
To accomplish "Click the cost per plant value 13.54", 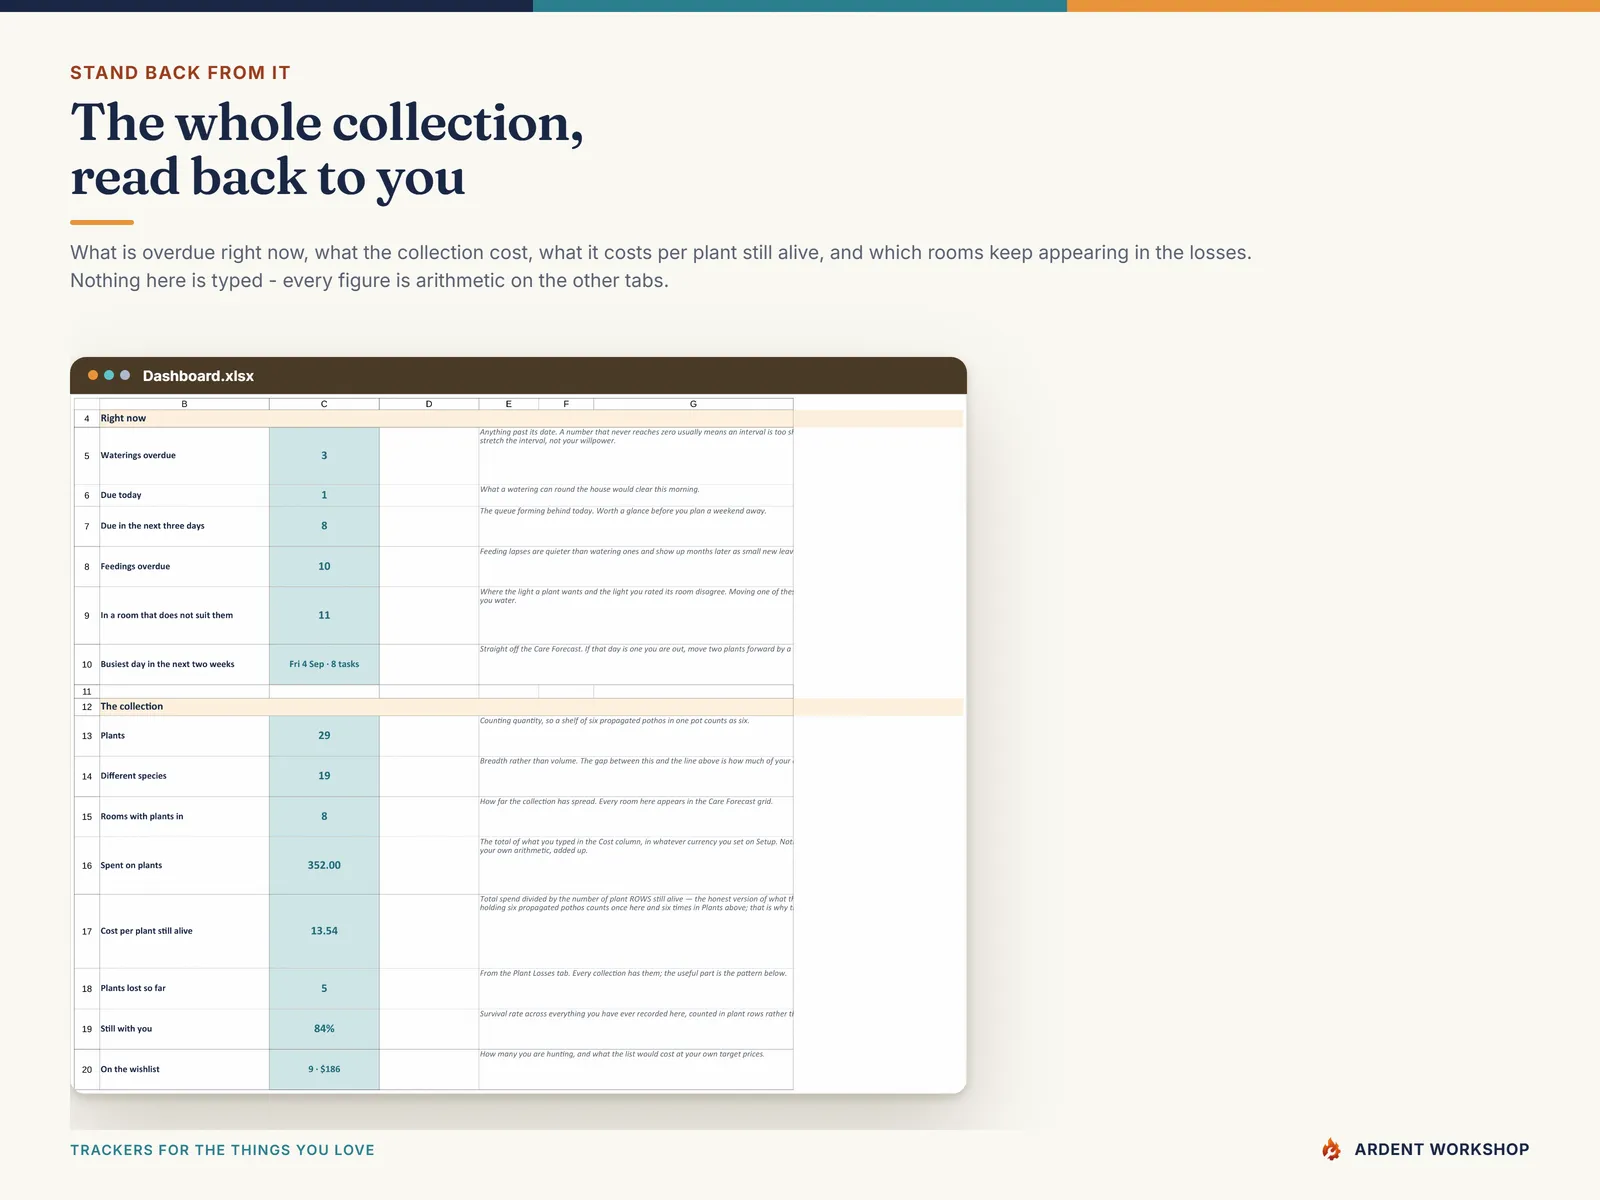I will pos(324,931).
